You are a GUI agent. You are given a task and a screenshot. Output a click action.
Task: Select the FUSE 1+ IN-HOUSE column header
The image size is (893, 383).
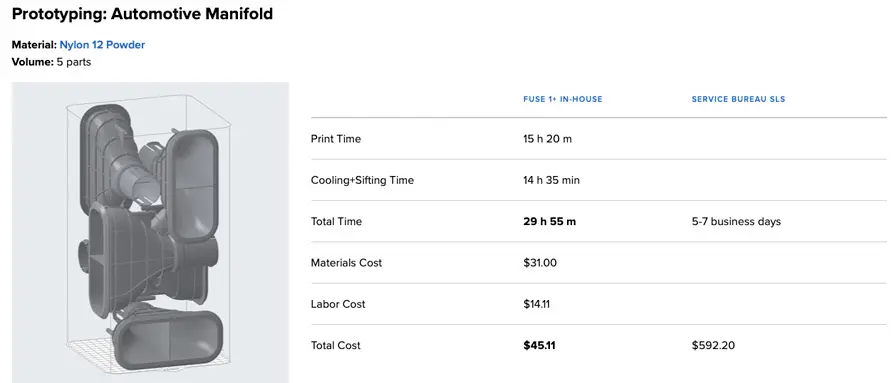(x=563, y=99)
